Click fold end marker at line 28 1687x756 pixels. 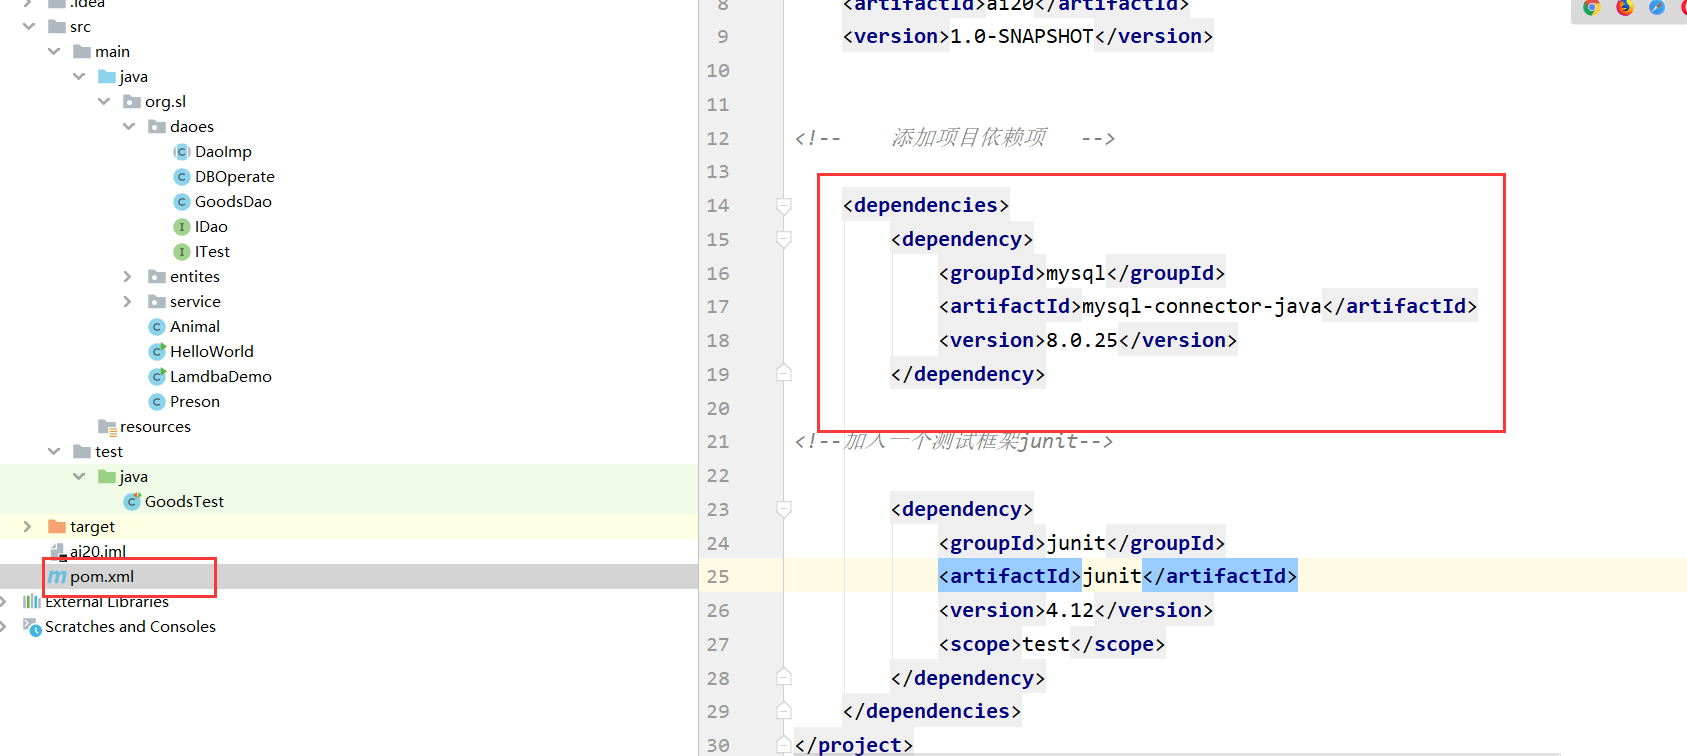point(784,677)
